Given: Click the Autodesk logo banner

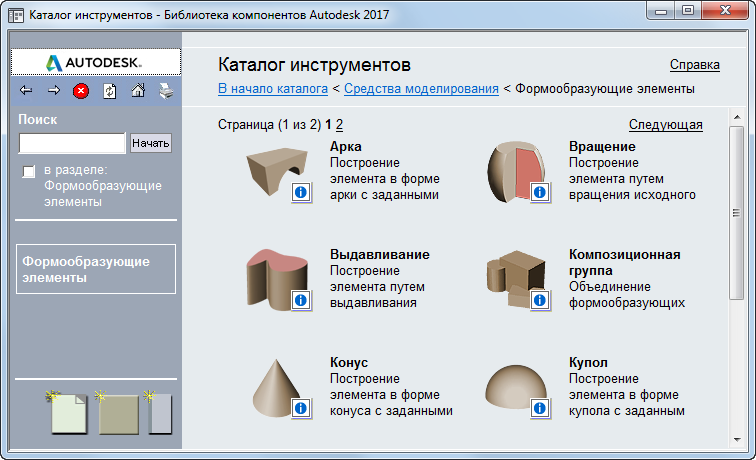Looking at the screenshot, I should [96, 62].
